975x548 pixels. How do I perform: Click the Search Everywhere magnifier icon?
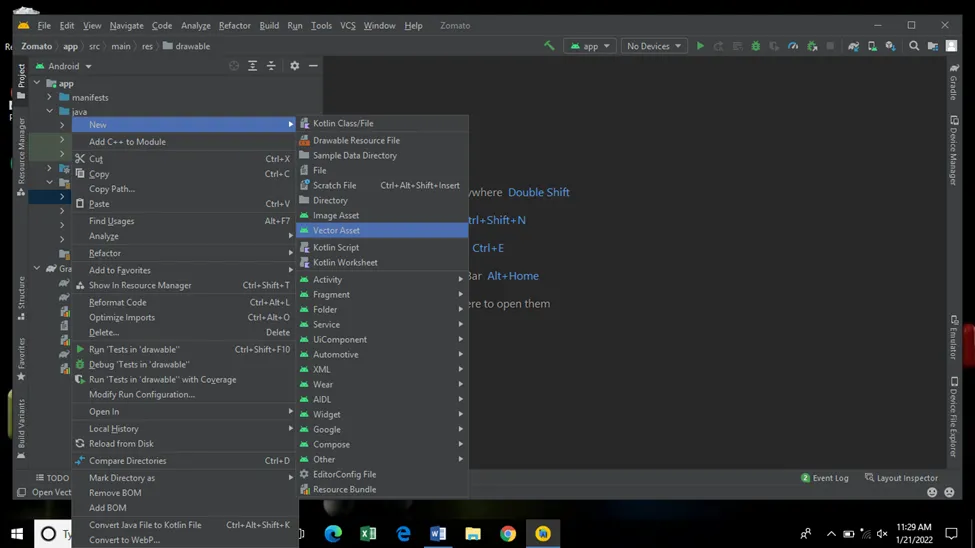[x=914, y=46]
